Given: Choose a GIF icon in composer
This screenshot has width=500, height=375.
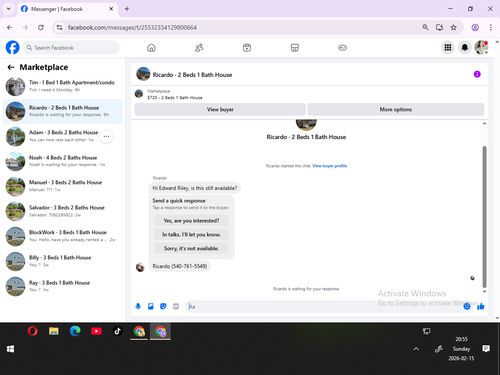Looking at the screenshot, I should click(x=176, y=306).
